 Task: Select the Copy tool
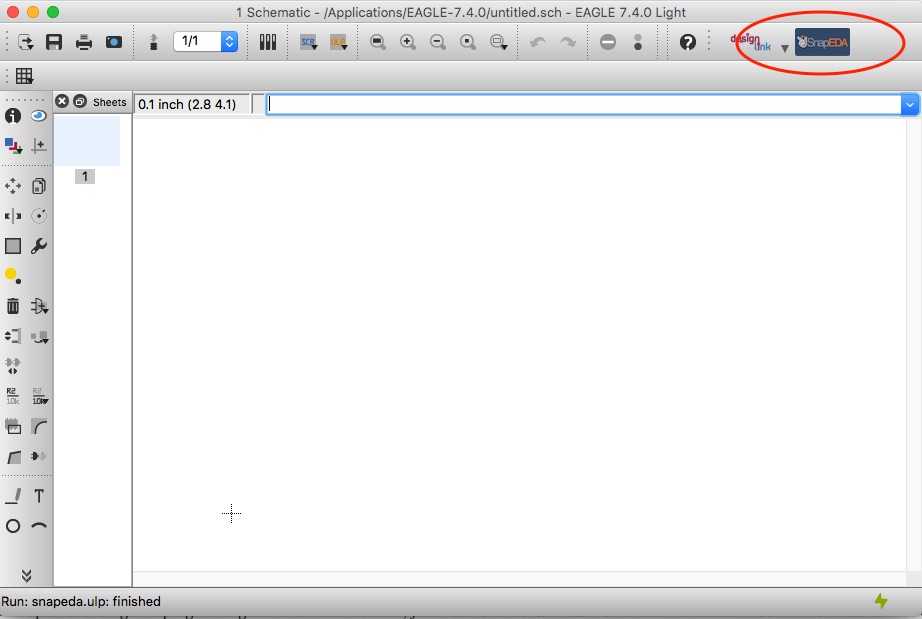(x=39, y=186)
